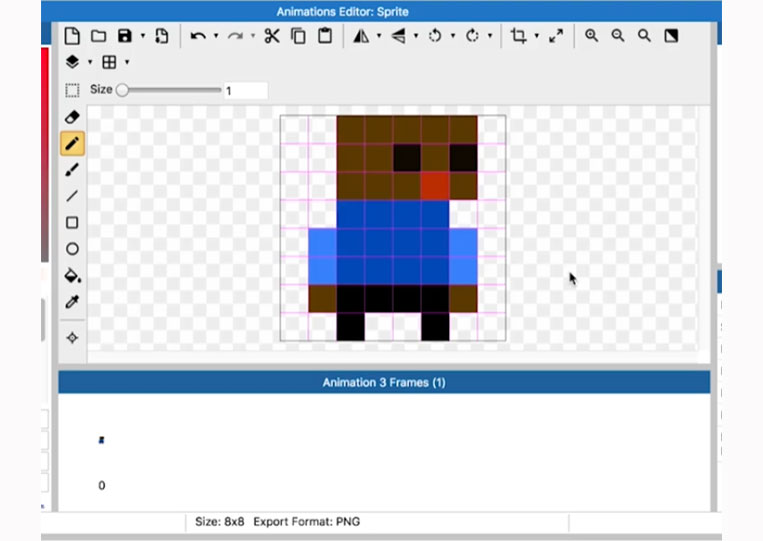Image resolution: width=763 pixels, height=541 pixels.
Task: Click the red color strip on left edge
Action: (x=45, y=155)
